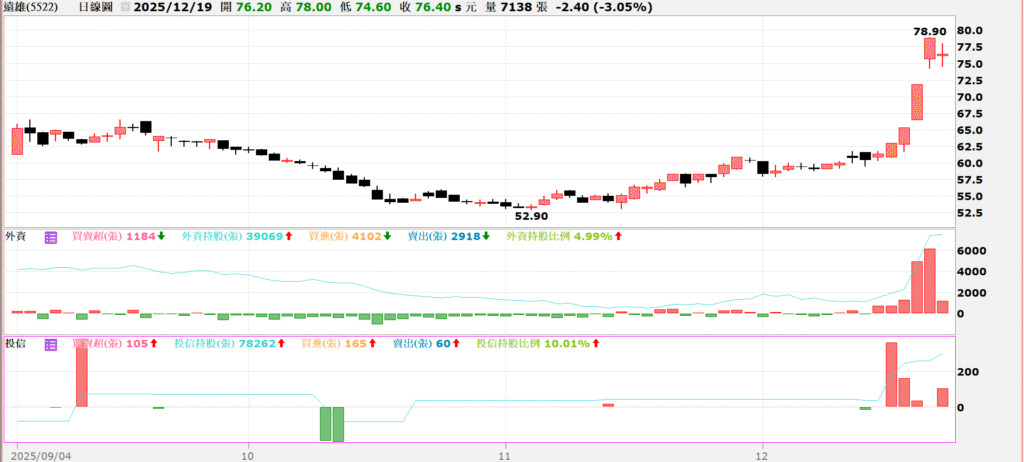
Task: Click the 52.90 low price marker
Action: pyautogui.click(x=531, y=216)
